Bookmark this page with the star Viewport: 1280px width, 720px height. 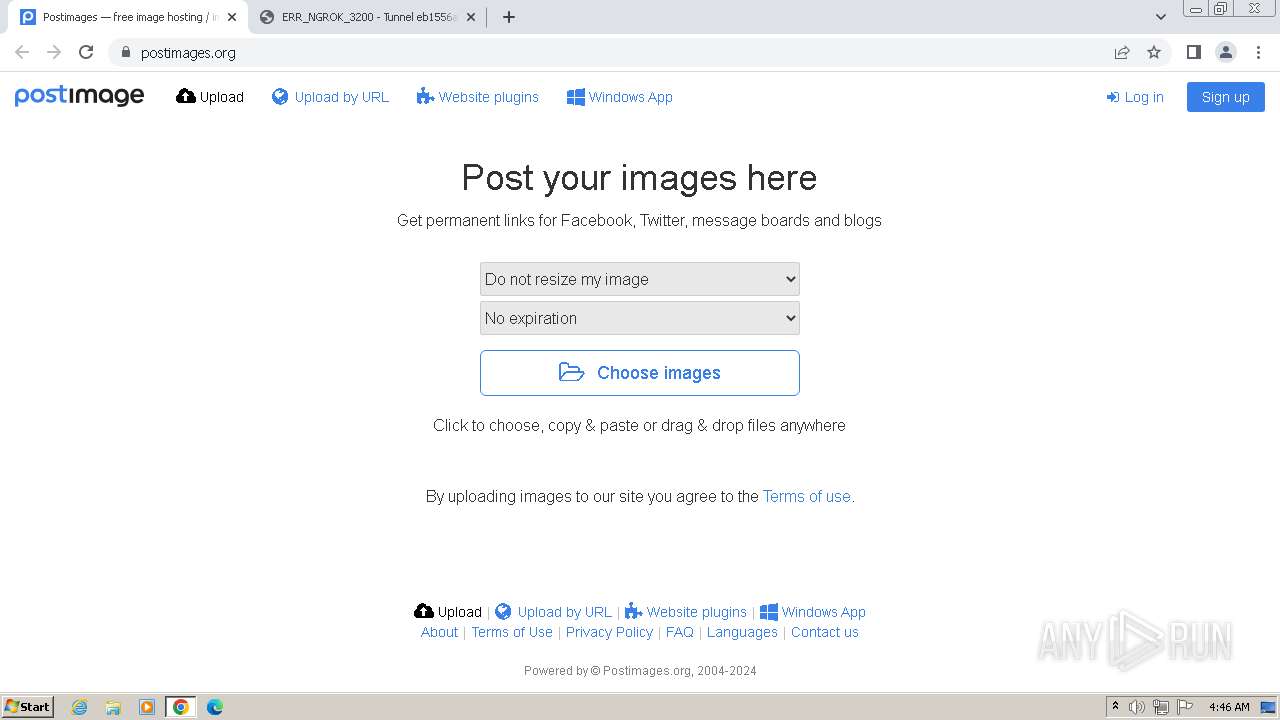(x=1154, y=52)
